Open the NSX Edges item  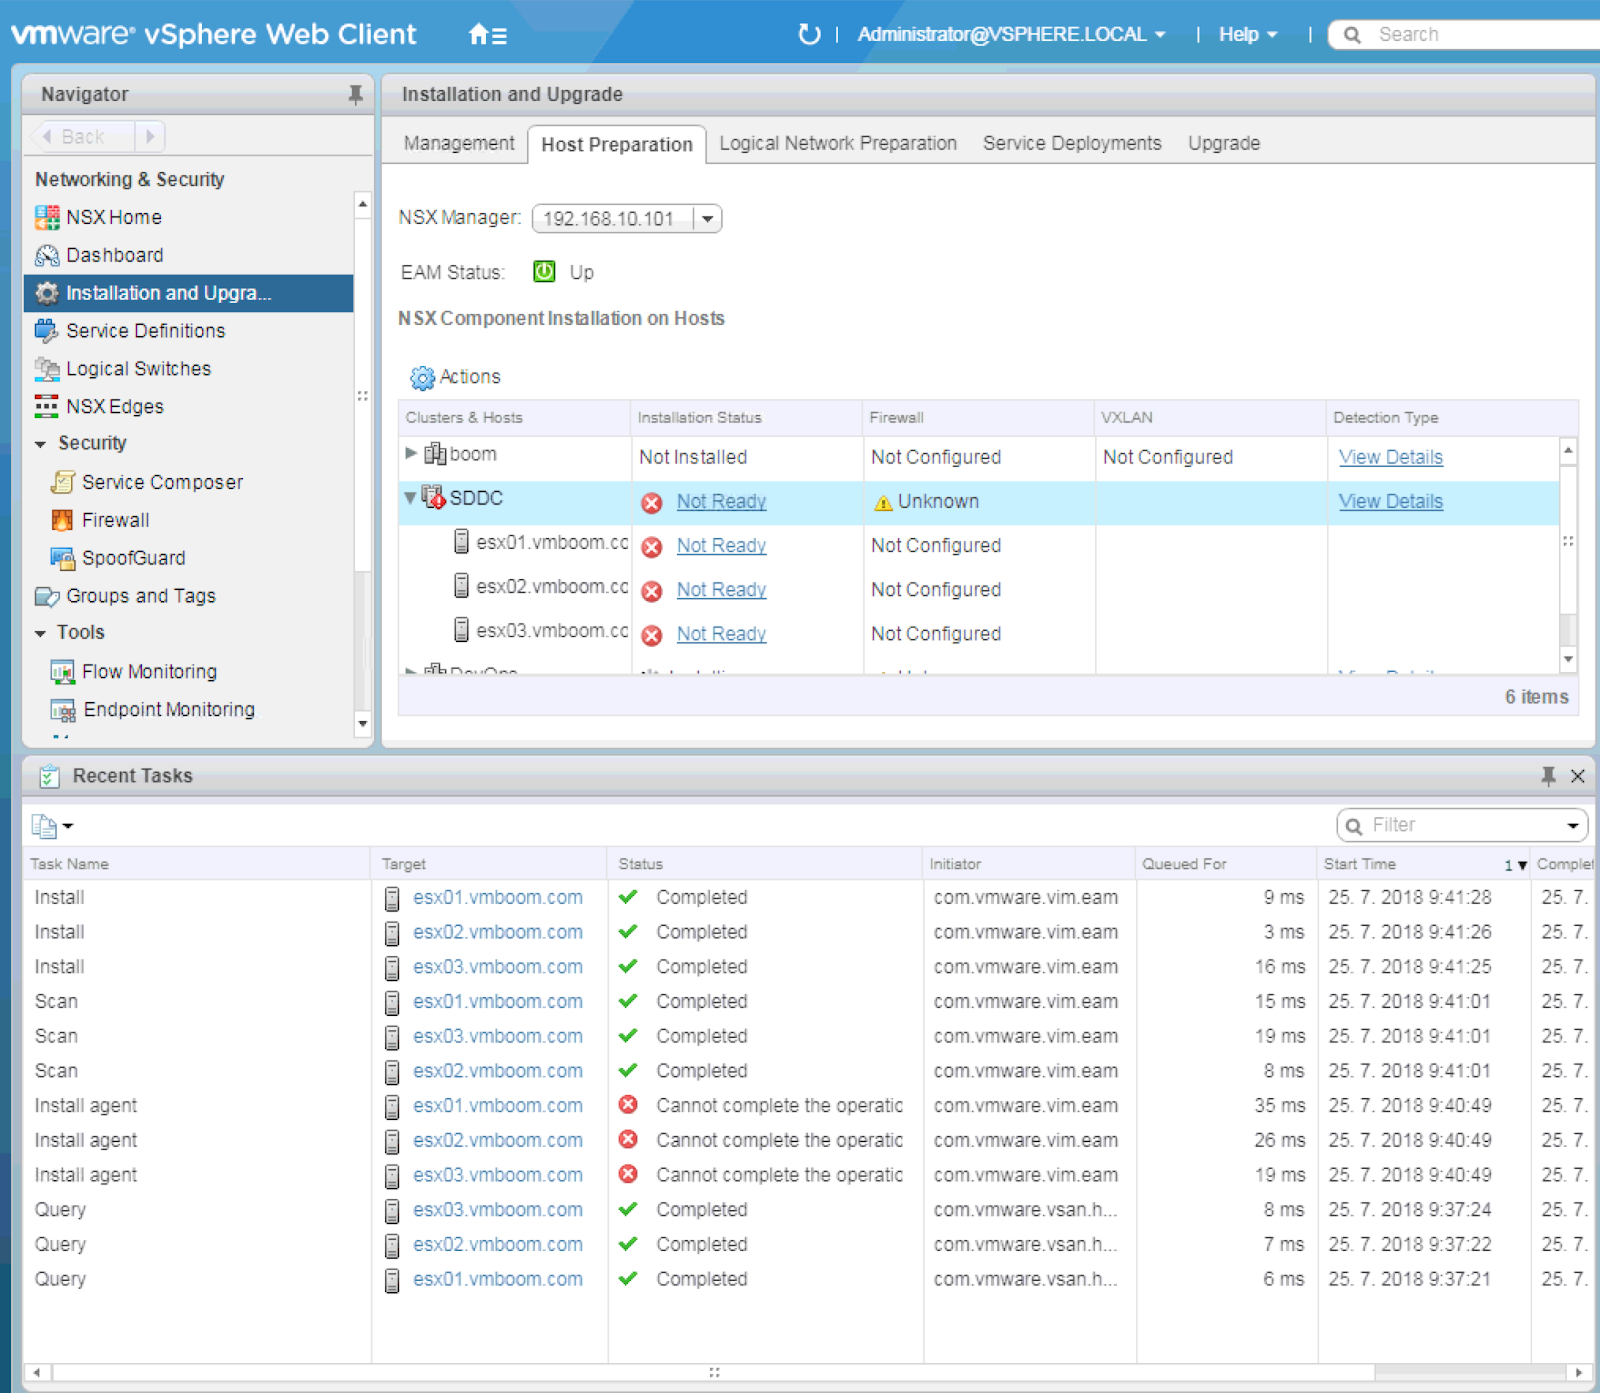click(114, 406)
